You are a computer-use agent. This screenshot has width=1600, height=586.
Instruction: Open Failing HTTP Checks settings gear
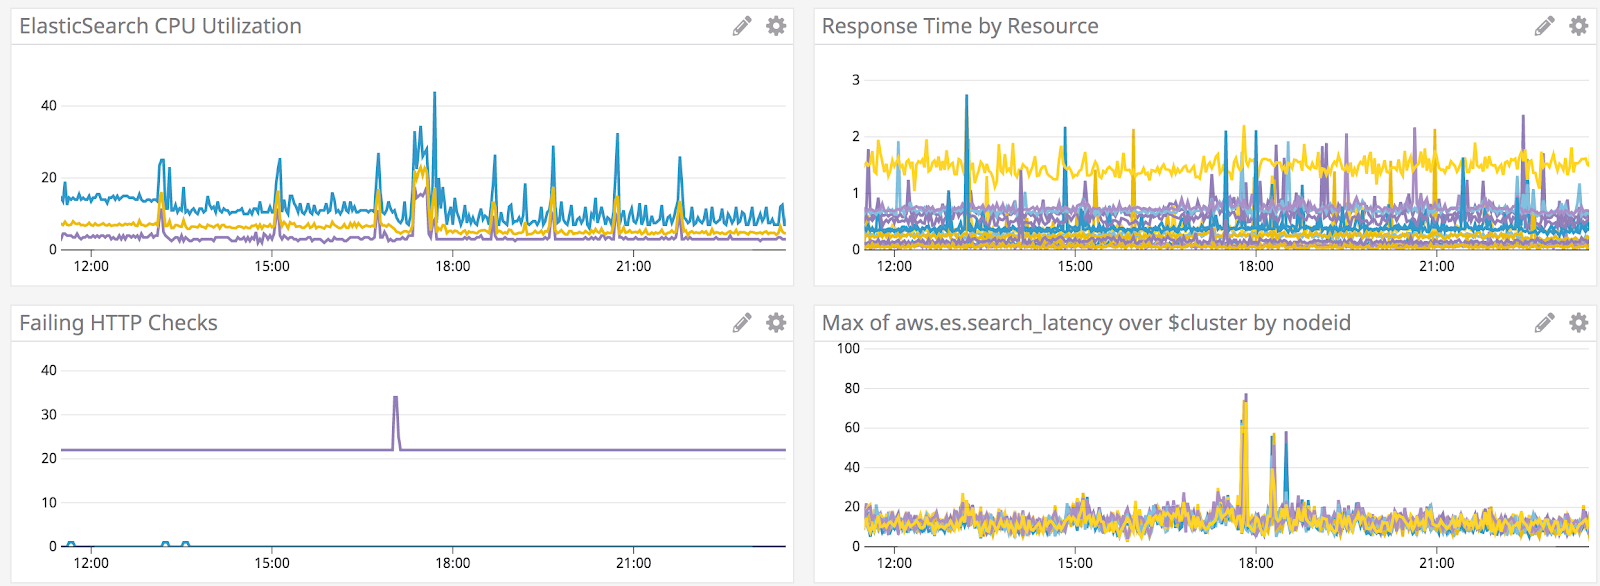pos(776,323)
